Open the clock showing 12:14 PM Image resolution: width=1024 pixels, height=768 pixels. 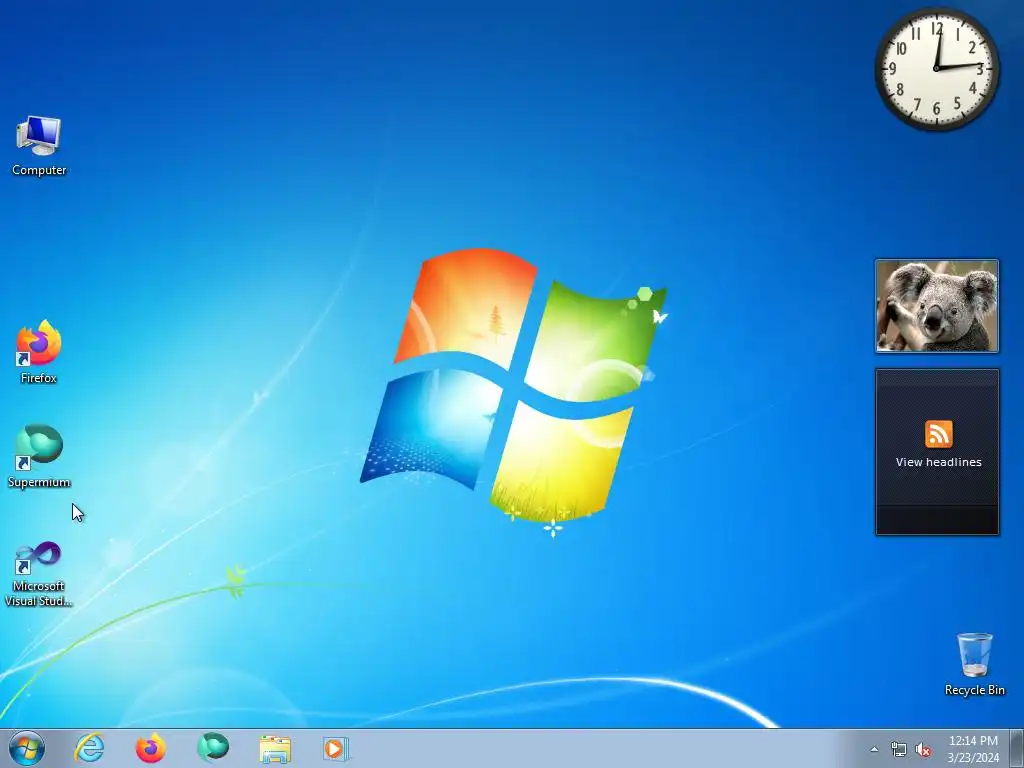click(973, 741)
